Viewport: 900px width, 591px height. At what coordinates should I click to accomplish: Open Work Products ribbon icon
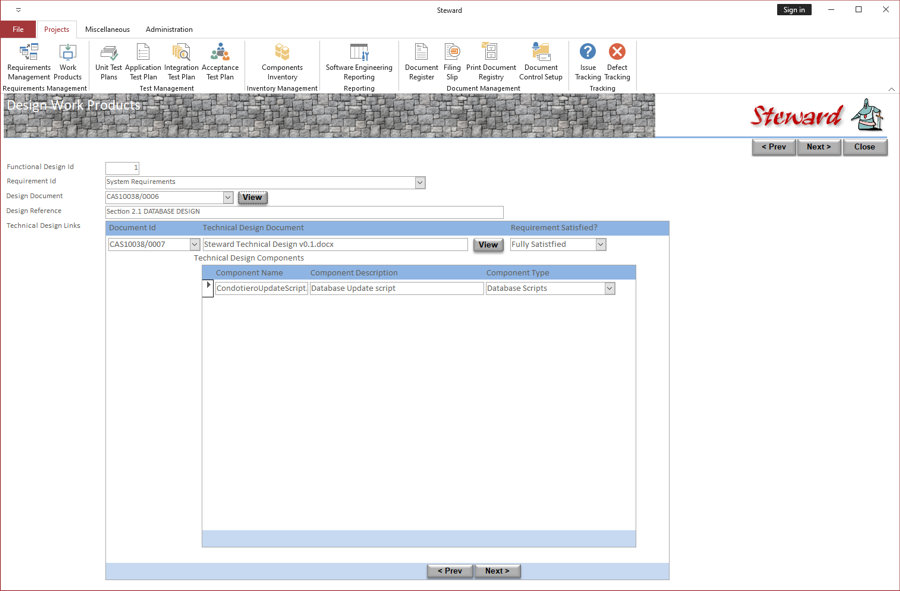(68, 62)
